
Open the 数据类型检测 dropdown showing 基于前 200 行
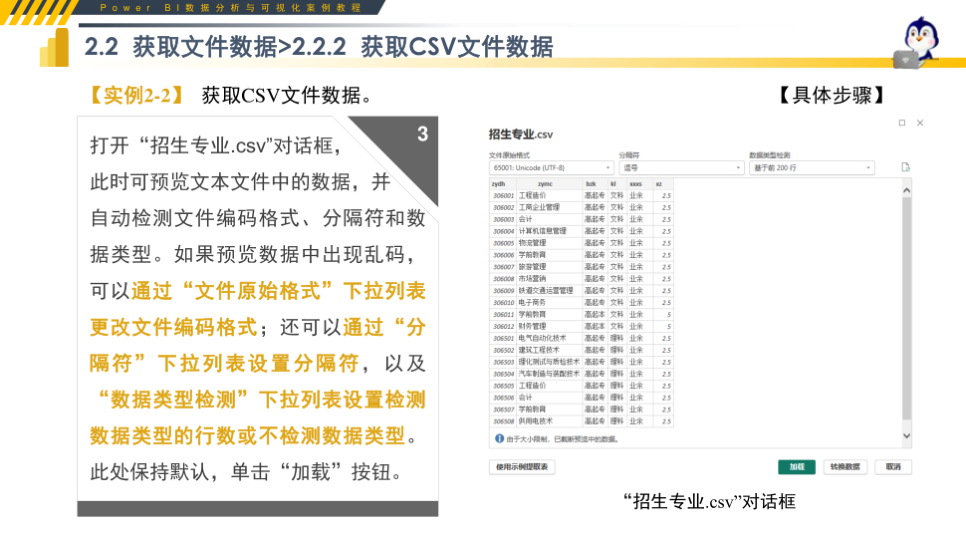pyautogui.click(x=811, y=168)
